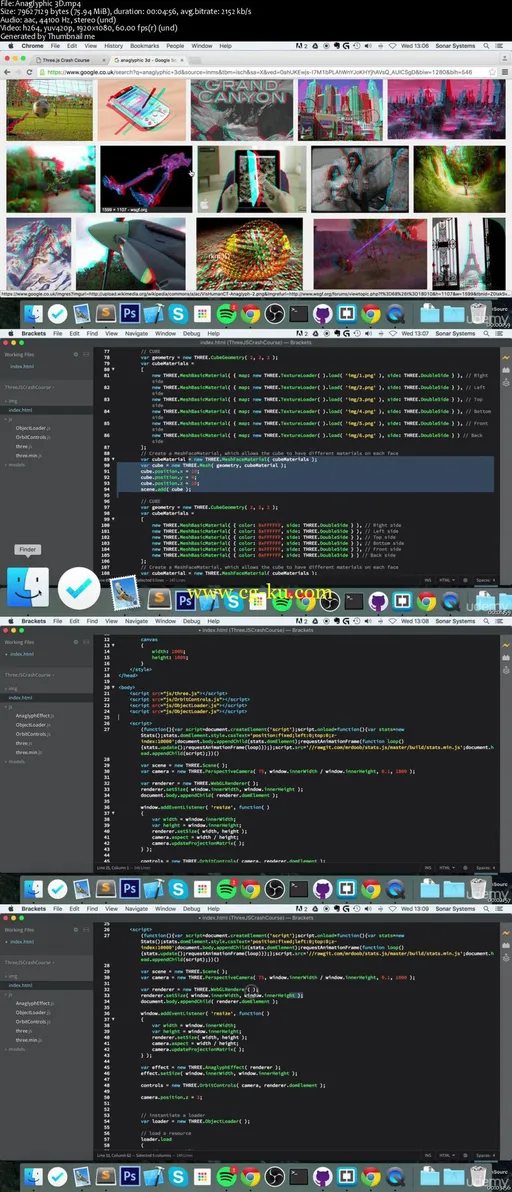The width and height of the screenshot is (512, 1192).
Task: Click Live Preview lightning icon in the 13:07 Brackets frame
Action: point(505,355)
